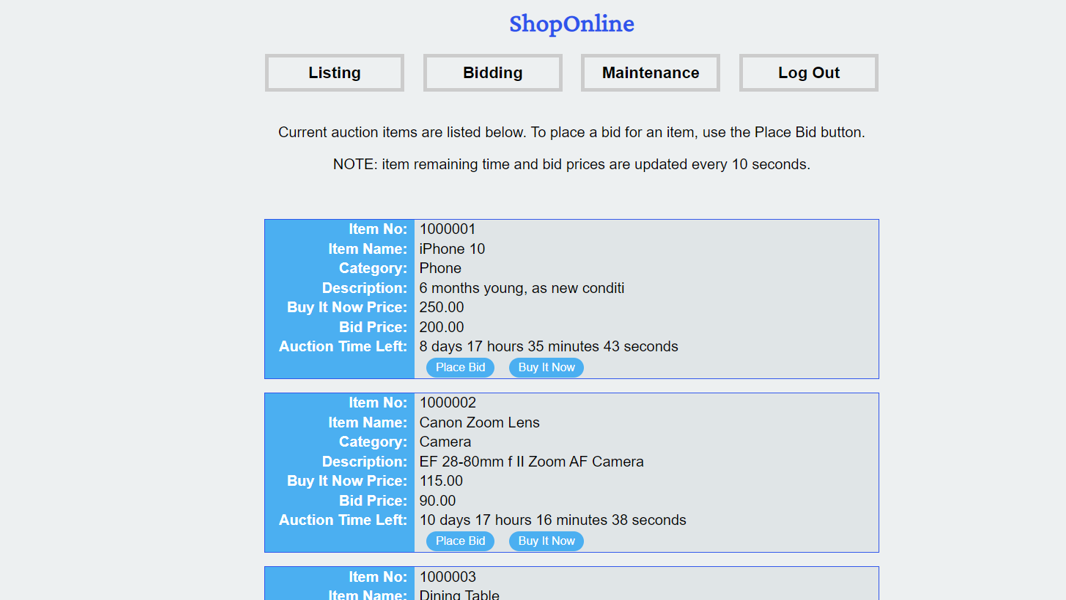1066x600 pixels.
Task: Buy the Canon Zoom Lens now
Action: (546, 540)
